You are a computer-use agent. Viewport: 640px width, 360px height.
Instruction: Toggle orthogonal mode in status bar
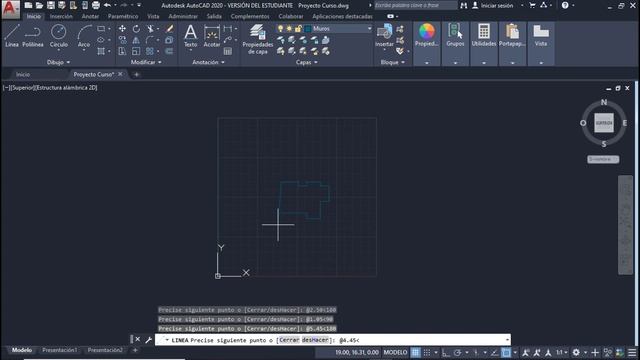click(445, 352)
